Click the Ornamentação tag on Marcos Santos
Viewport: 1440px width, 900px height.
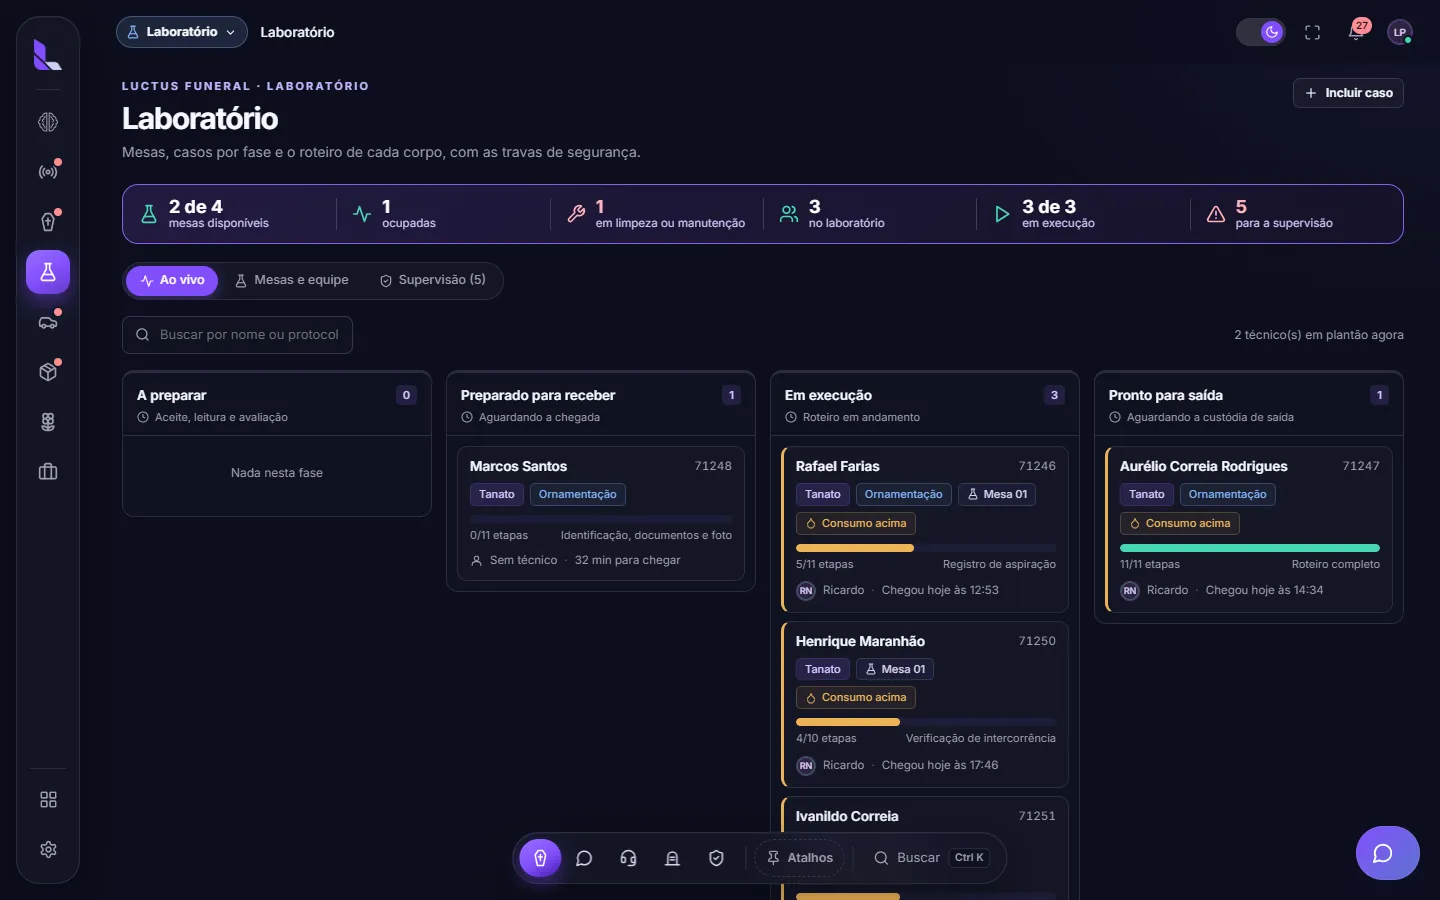pos(578,494)
